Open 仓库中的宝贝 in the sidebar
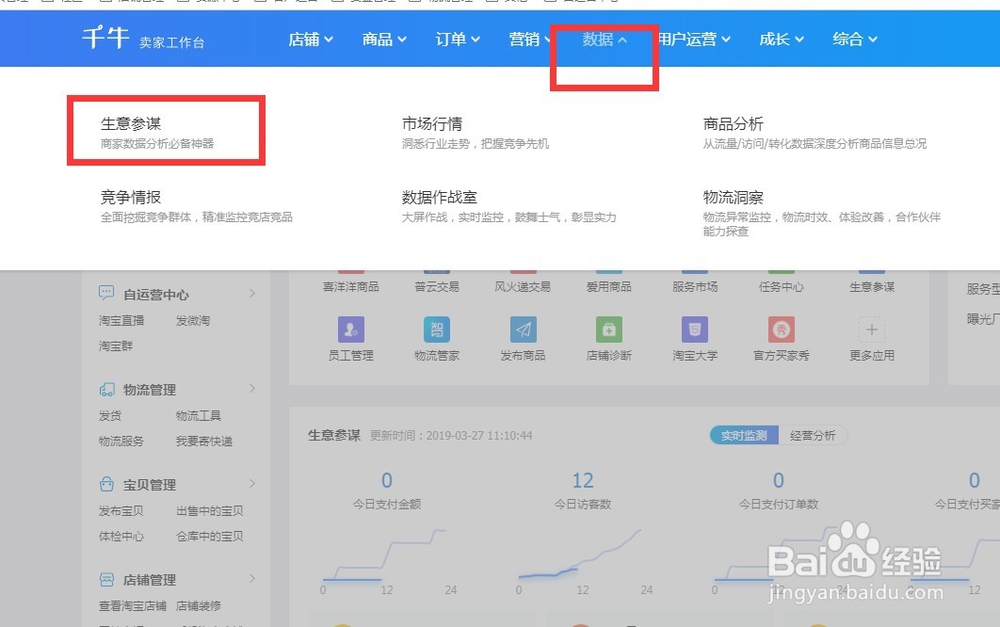The width and height of the screenshot is (1000, 627). click(x=210, y=536)
